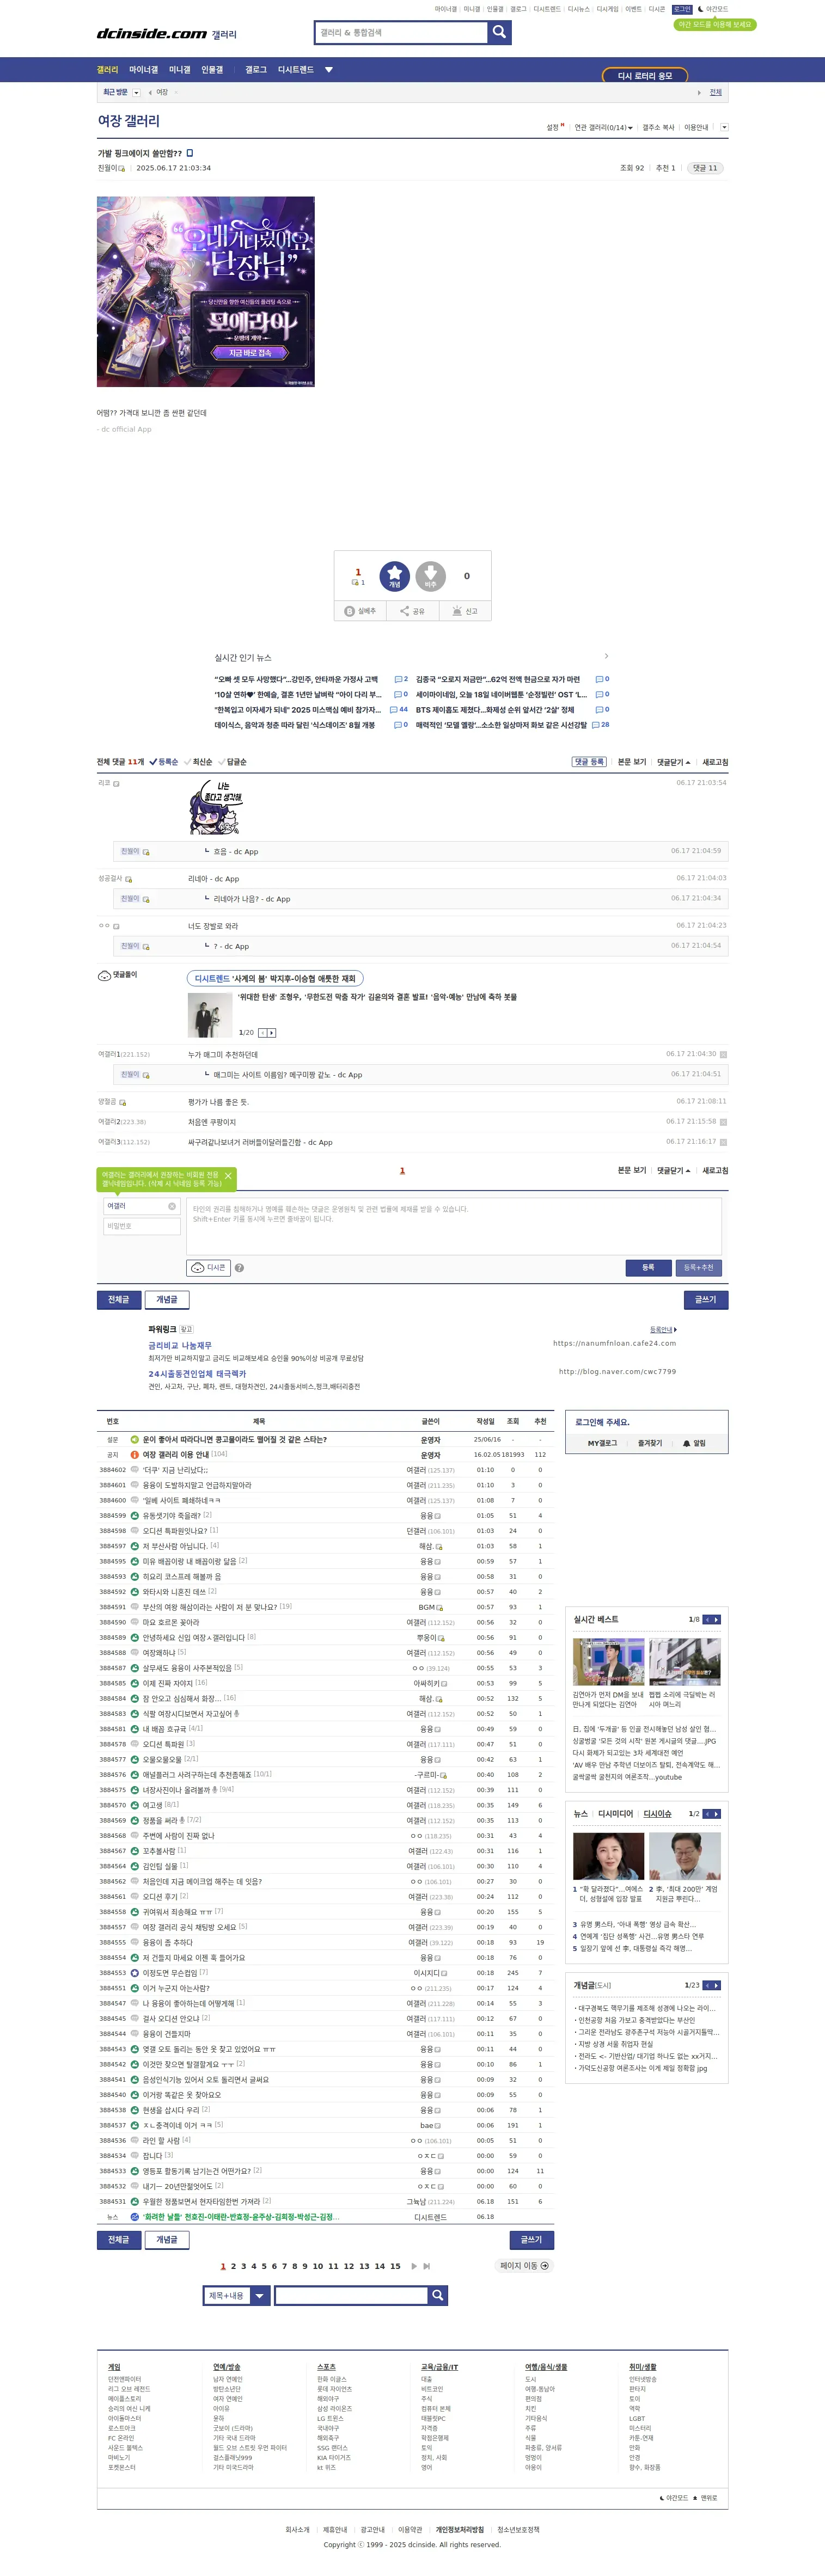Image resolution: width=825 pixels, height=2576 pixels.
Task: Click the 개념 star recommend icon
Action: click(394, 576)
